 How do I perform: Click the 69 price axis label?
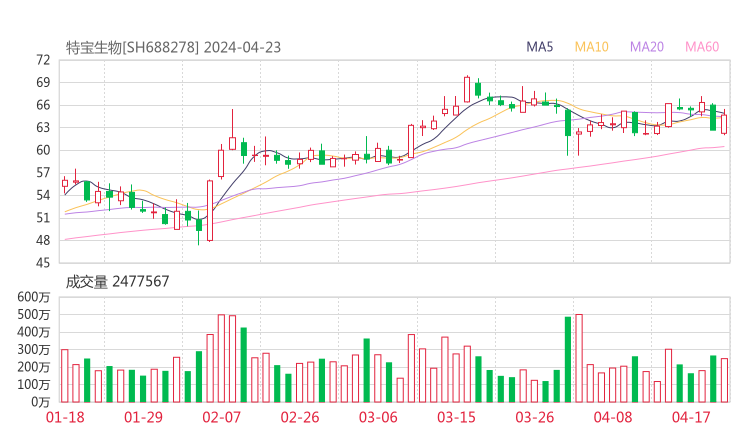tap(43, 83)
